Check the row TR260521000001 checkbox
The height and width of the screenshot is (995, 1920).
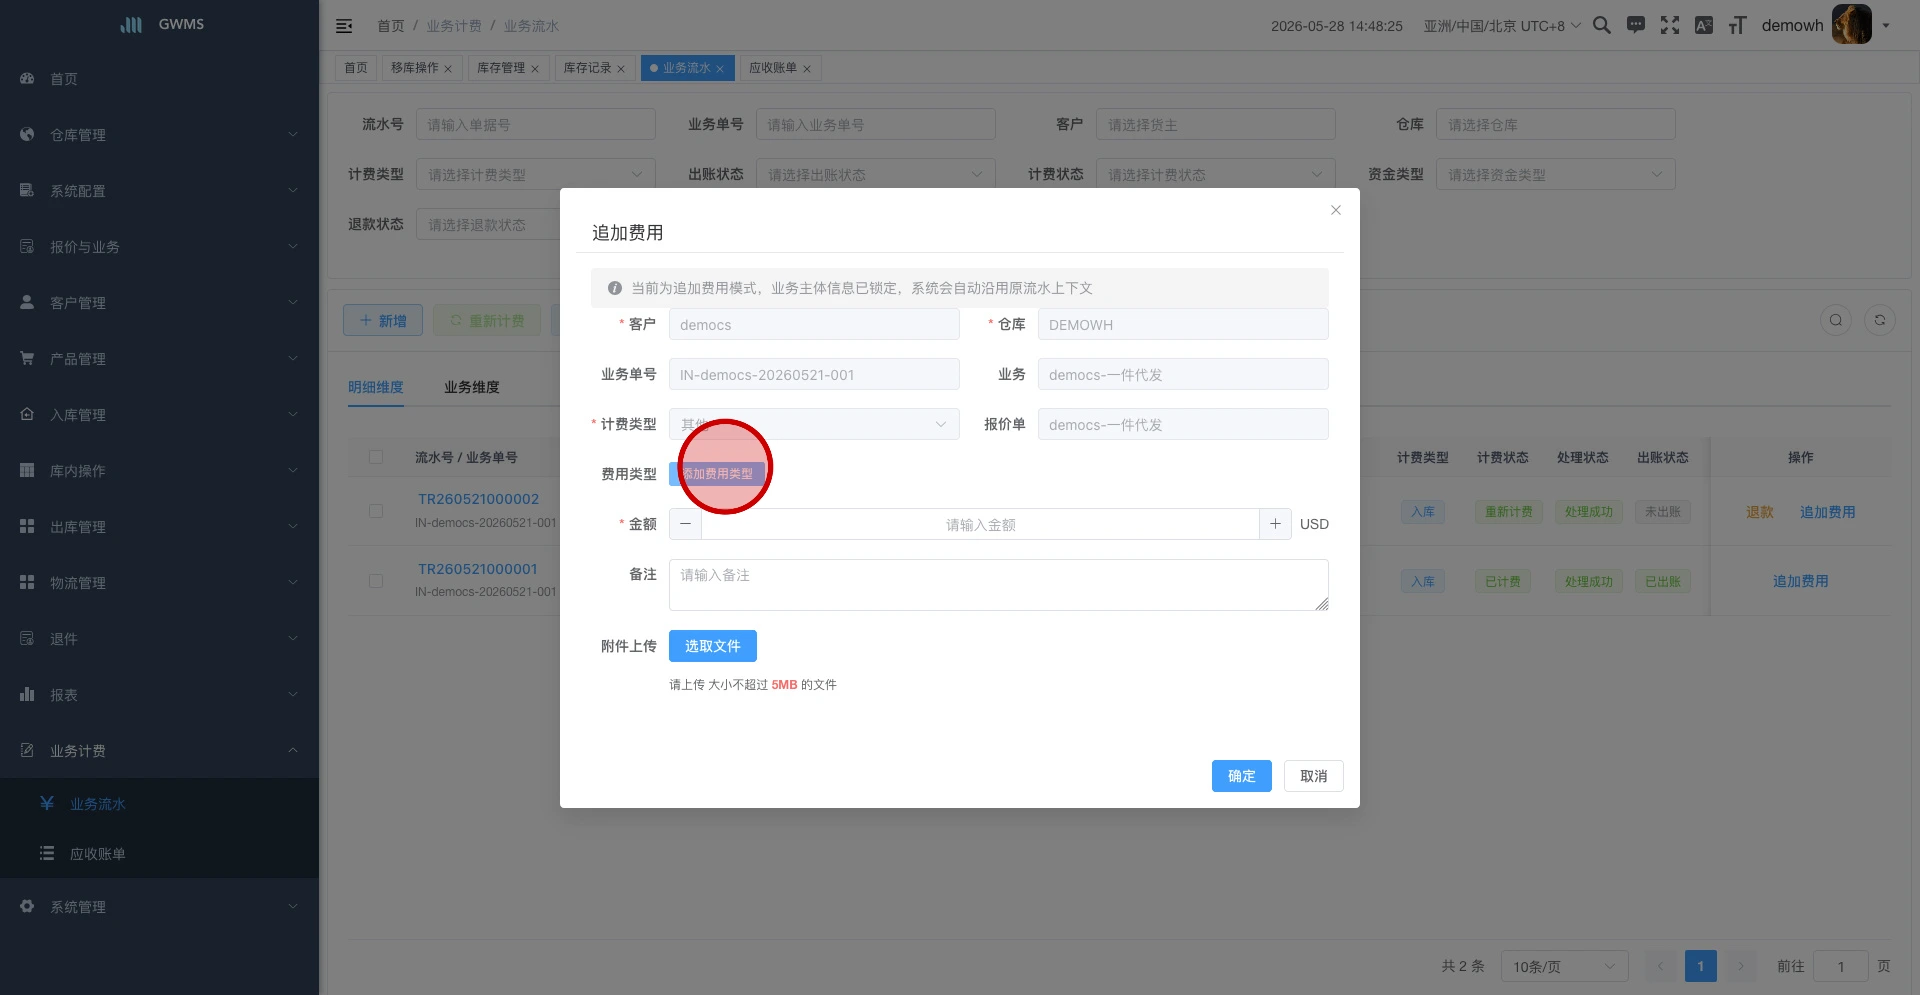pos(376,581)
